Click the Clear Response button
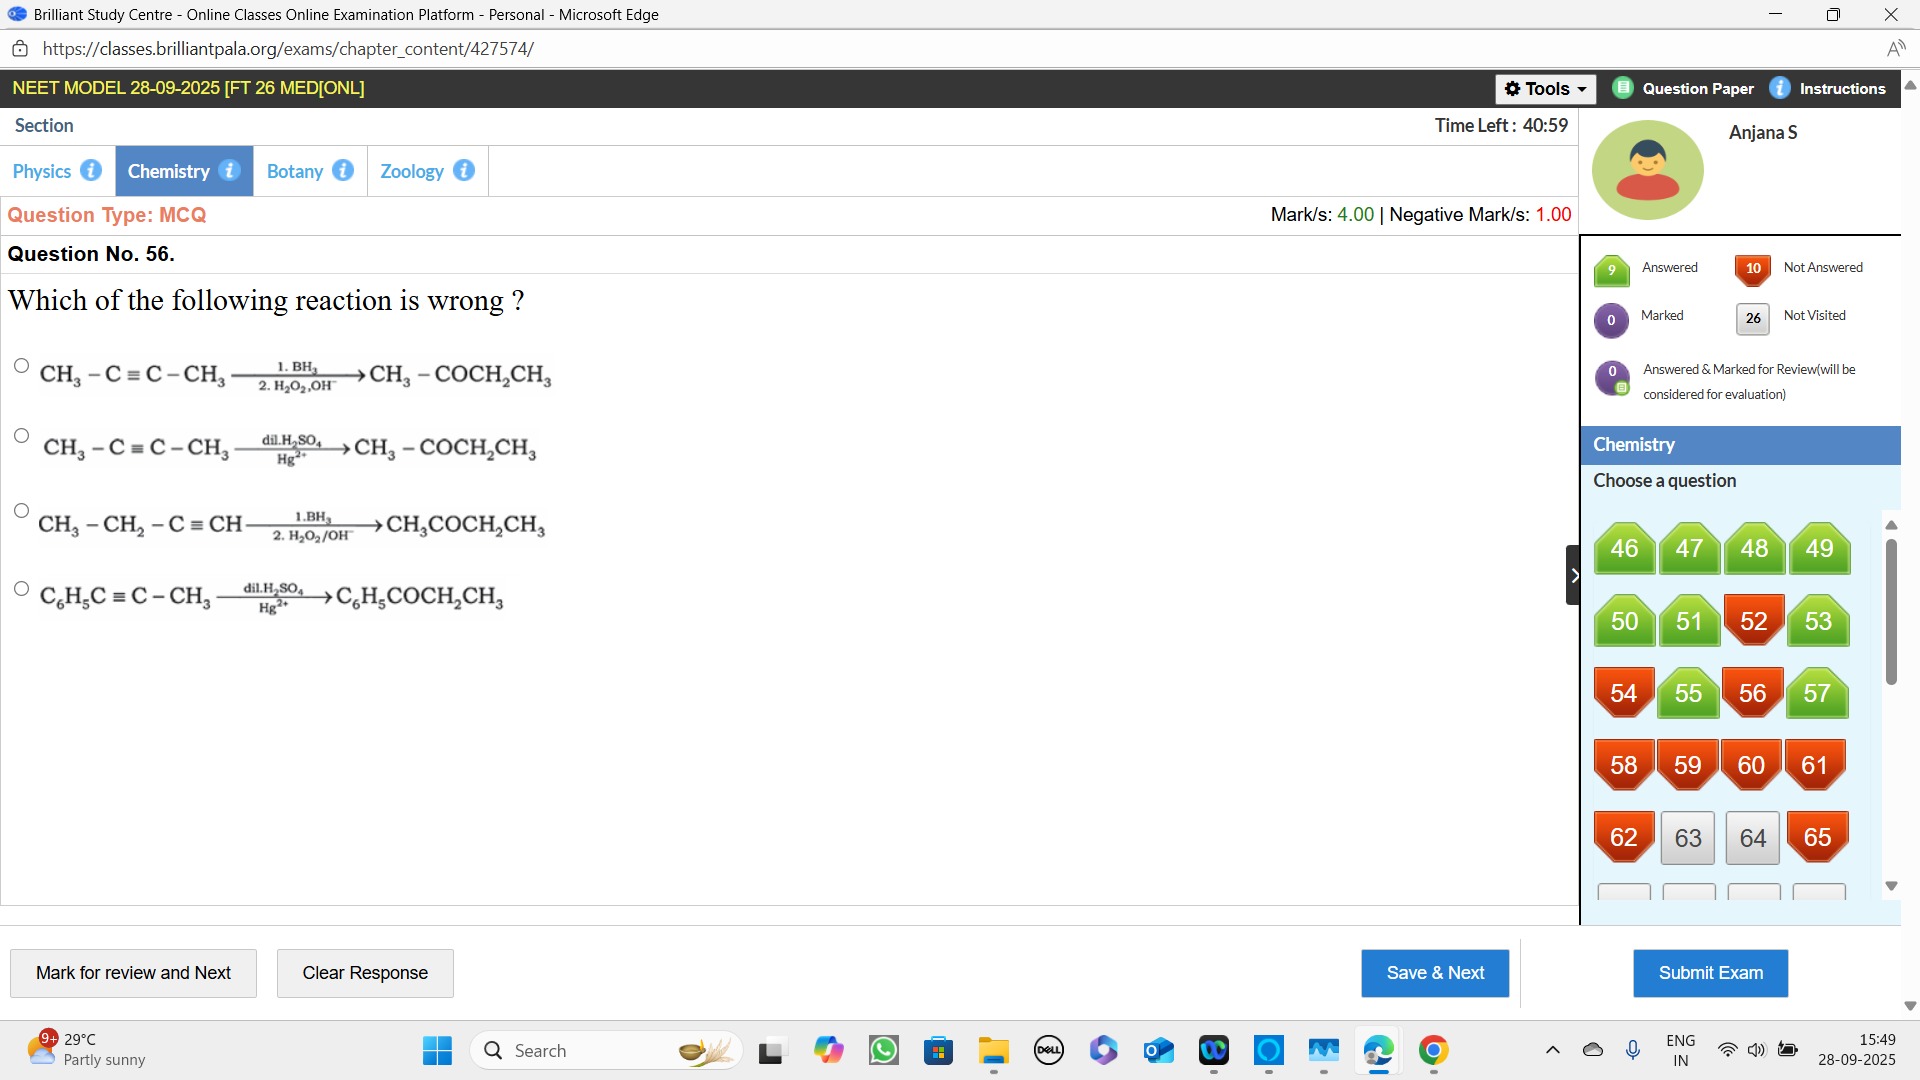Image resolution: width=1920 pixels, height=1080 pixels. click(x=365, y=973)
